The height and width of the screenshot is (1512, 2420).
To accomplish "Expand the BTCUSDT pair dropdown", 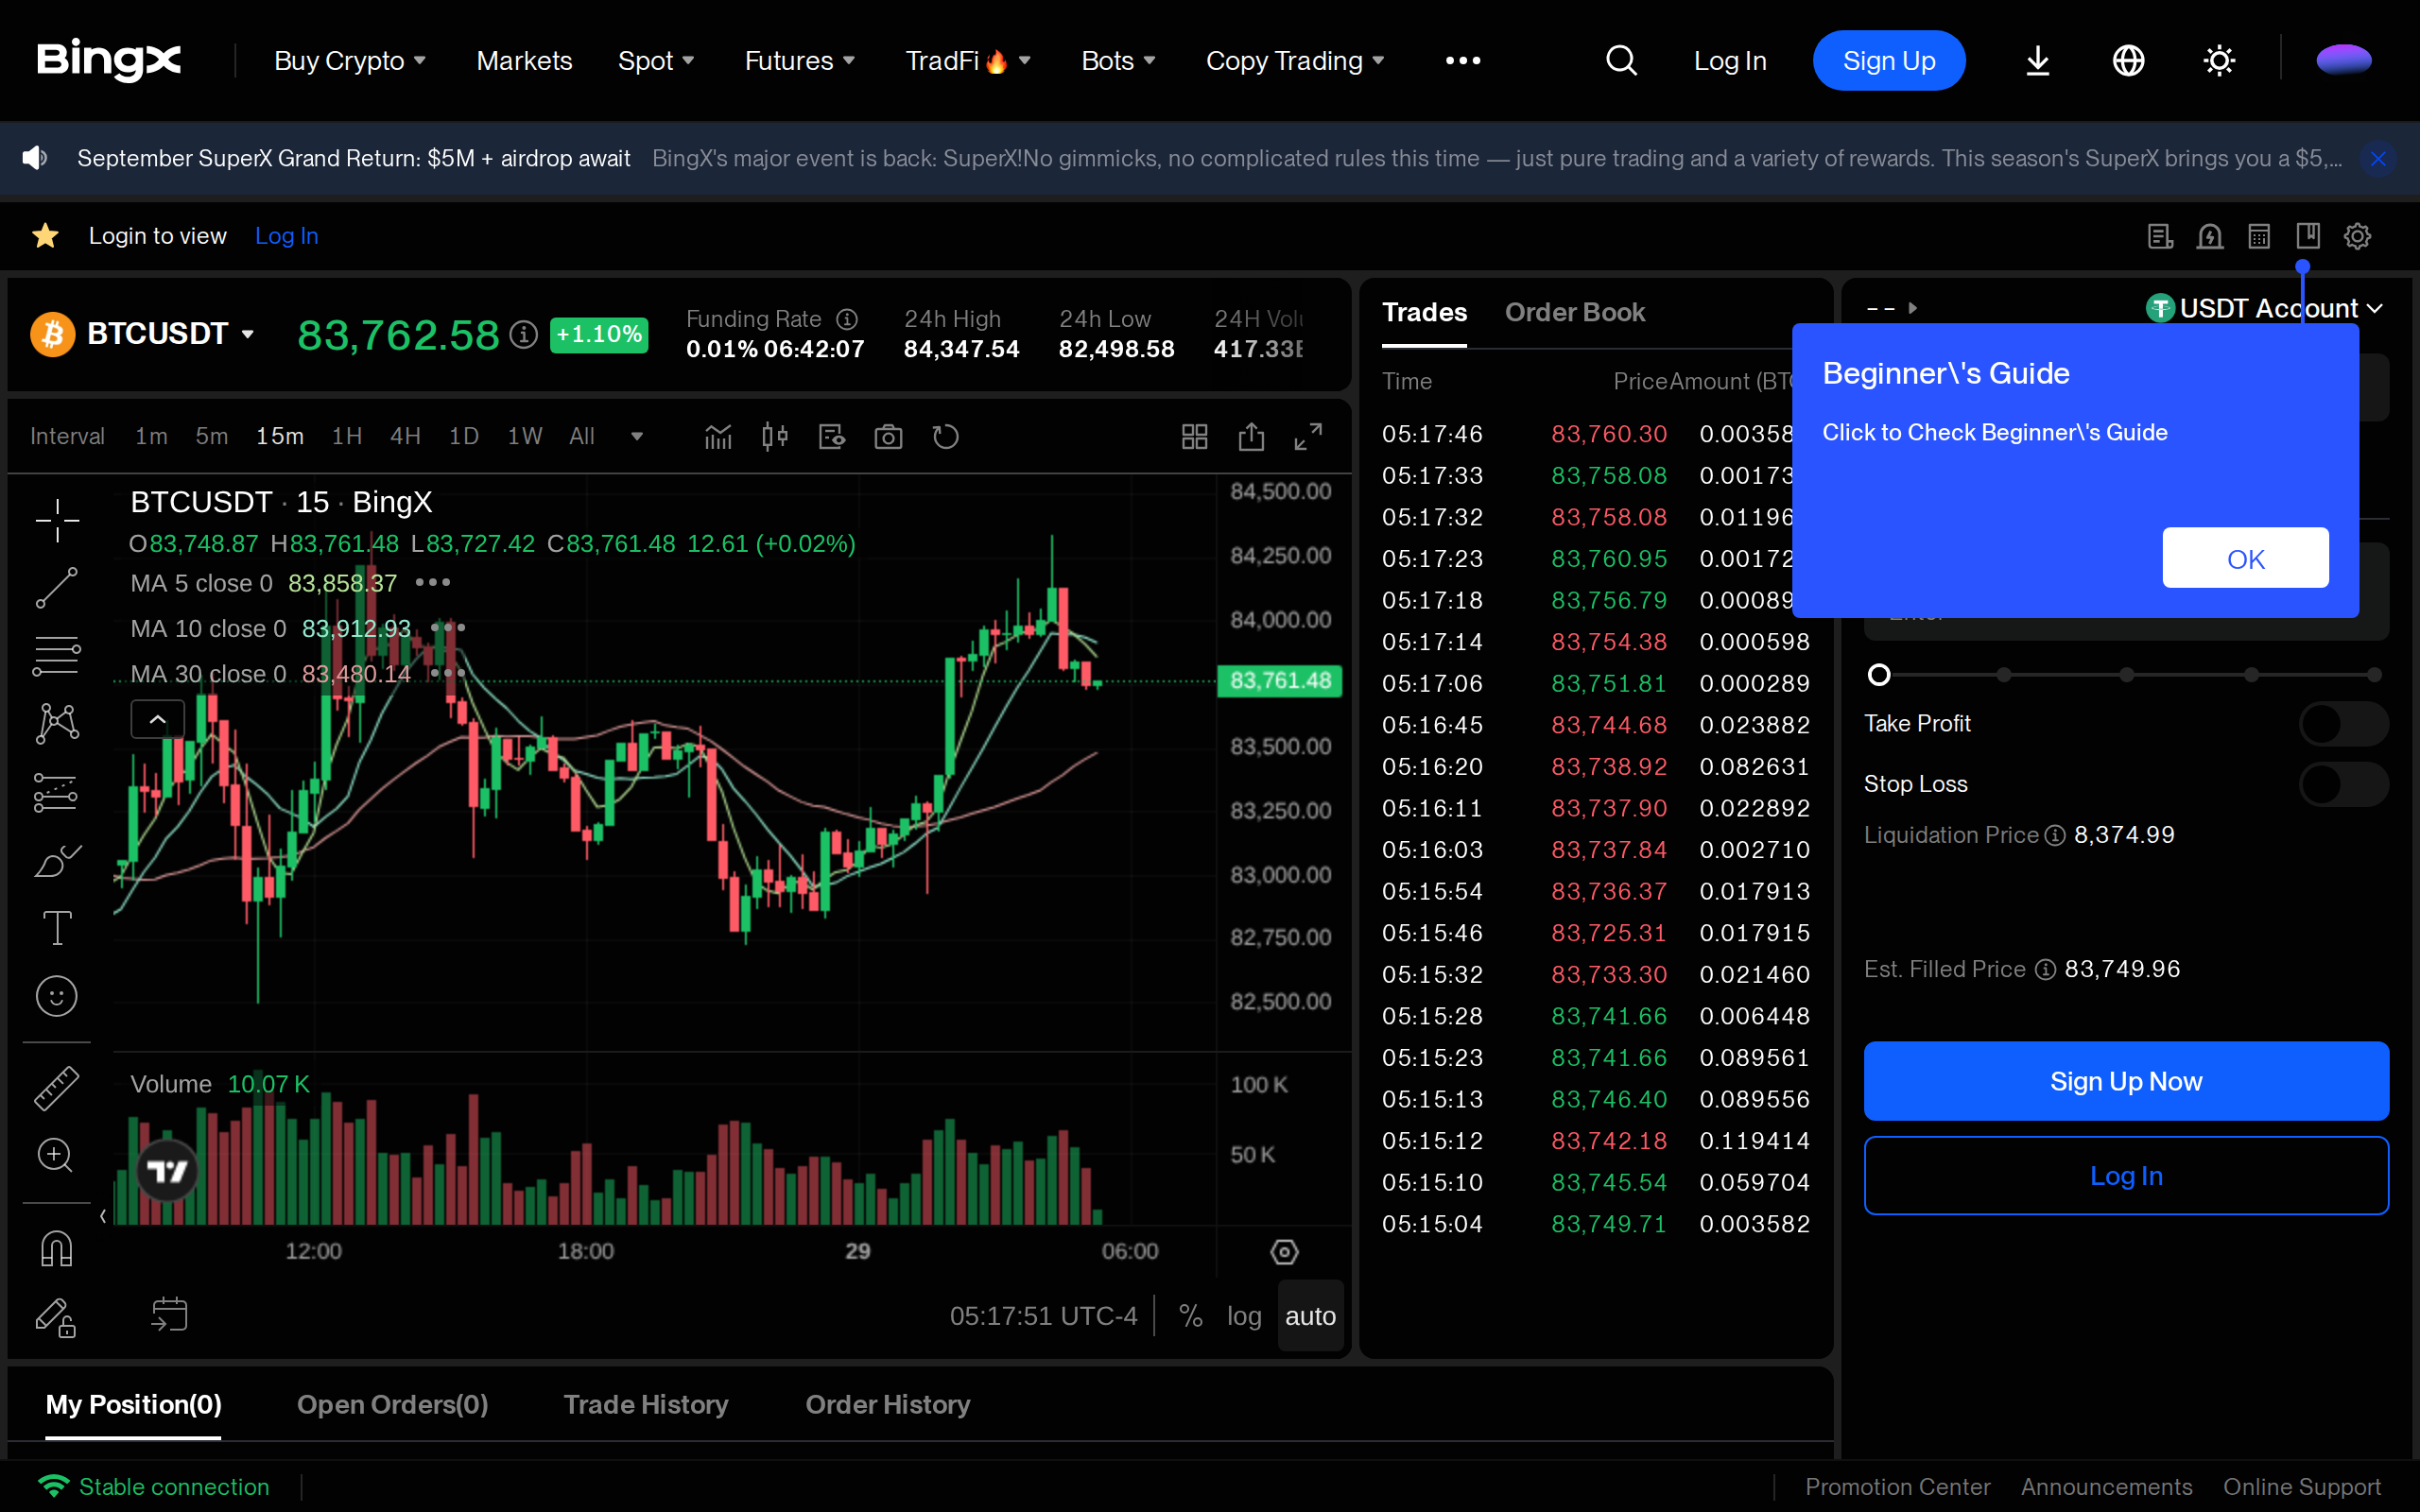I will pos(248,334).
